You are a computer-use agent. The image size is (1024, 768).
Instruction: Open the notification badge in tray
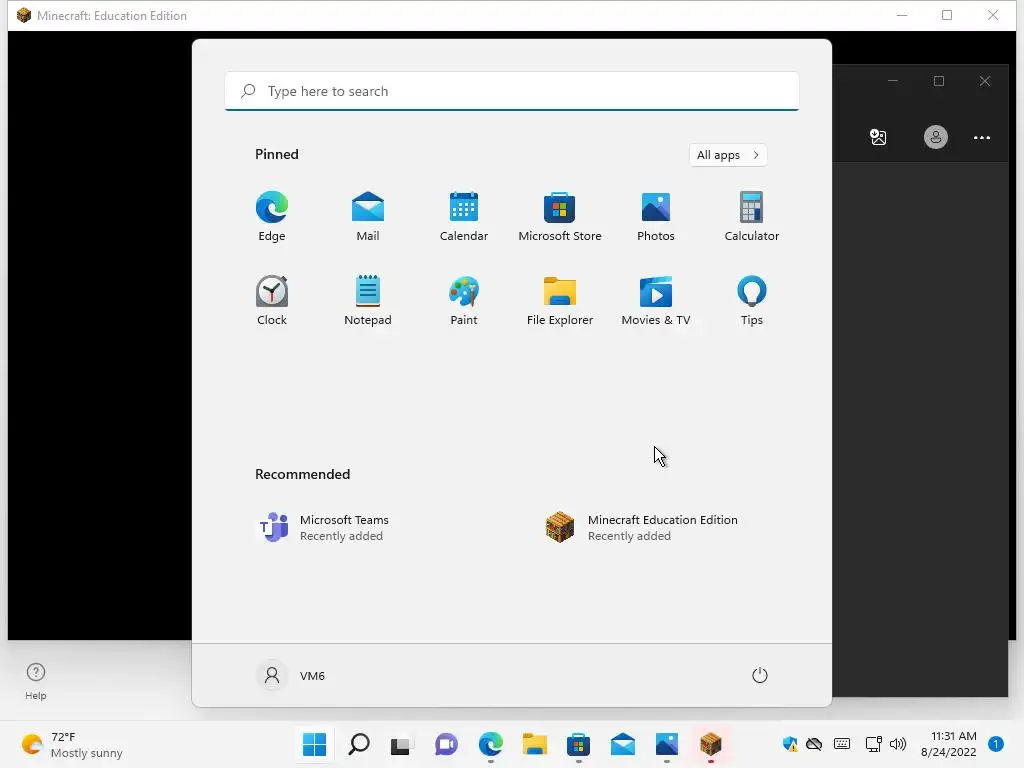[995, 744]
